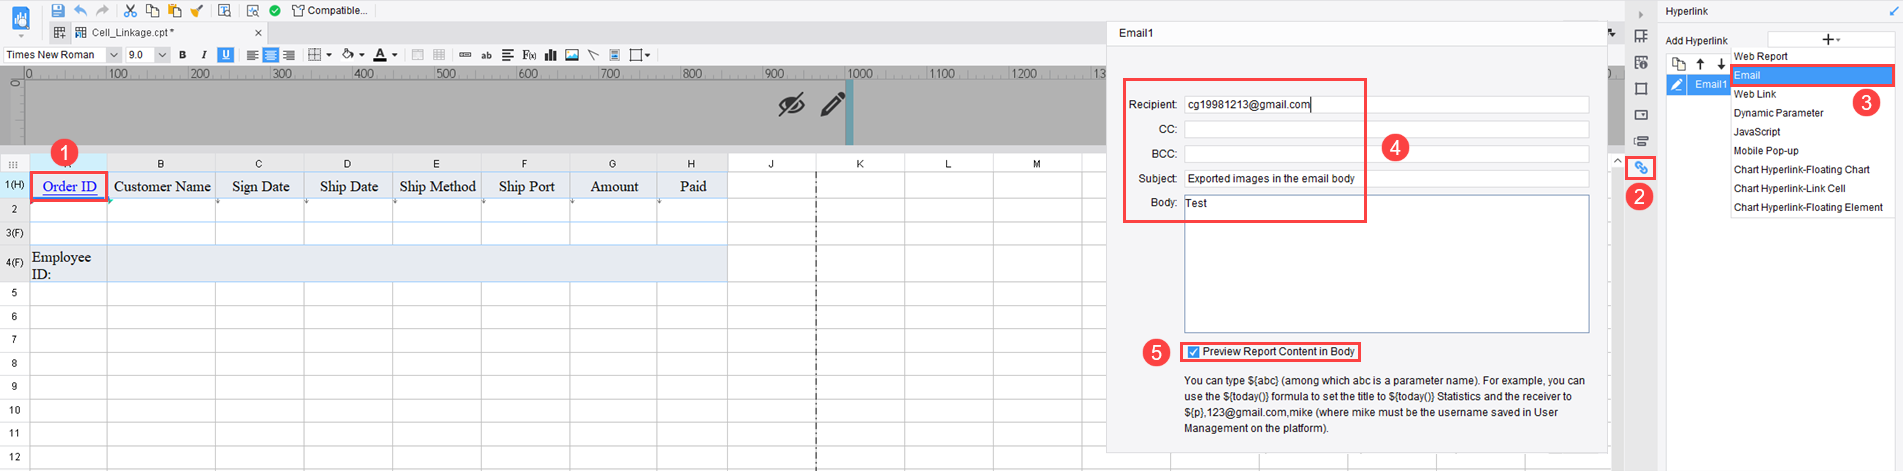Open the cell attribute pane icon
The height and width of the screenshot is (471, 1903).
point(1641,62)
